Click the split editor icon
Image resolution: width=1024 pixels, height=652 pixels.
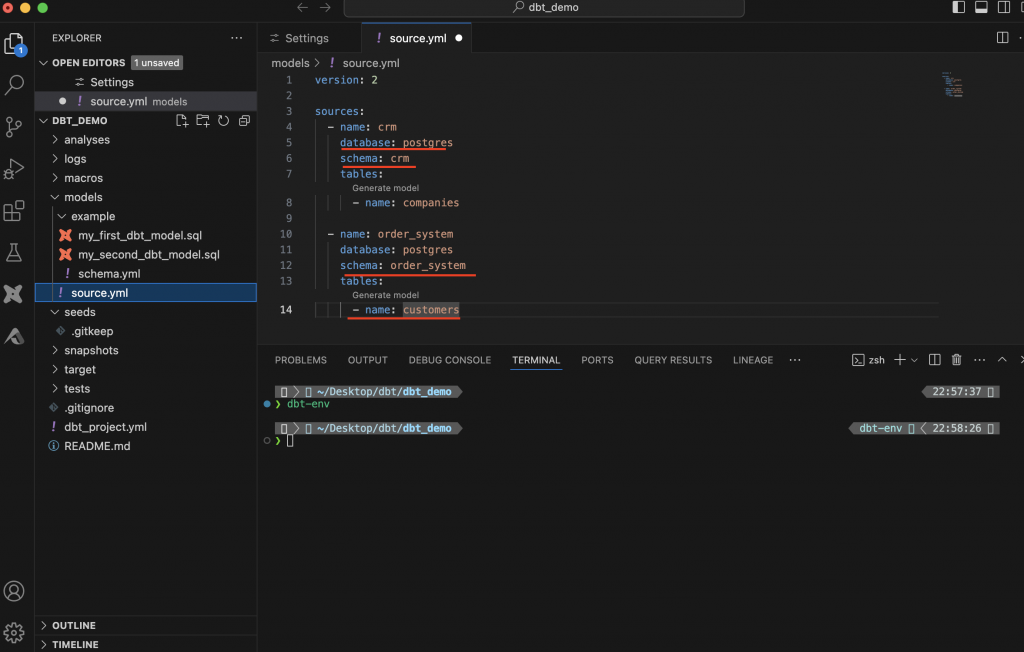click(1002, 38)
